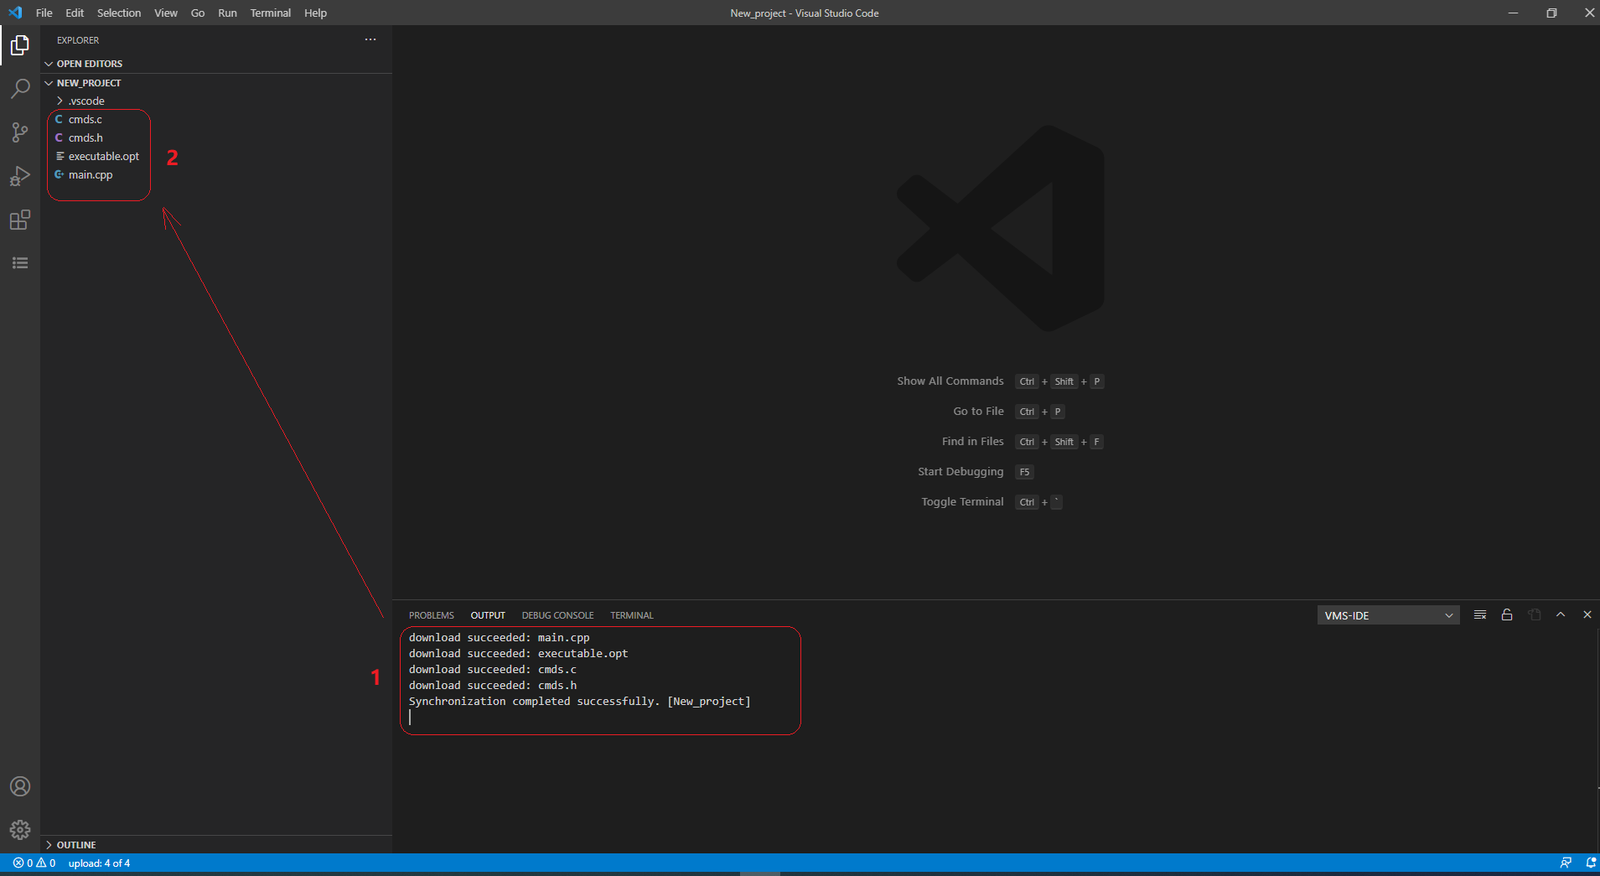Switch to the Debug Console tab
1600x876 pixels.
[x=557, y=616]
